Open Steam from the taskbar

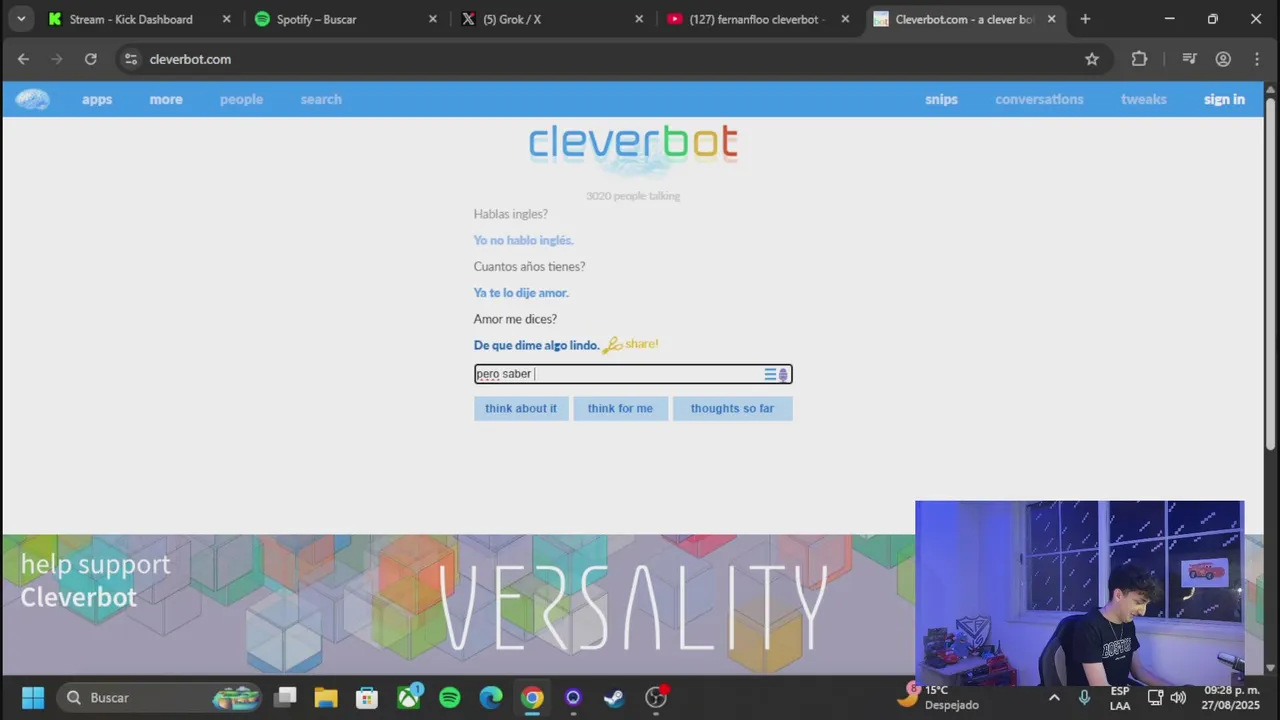614,697
